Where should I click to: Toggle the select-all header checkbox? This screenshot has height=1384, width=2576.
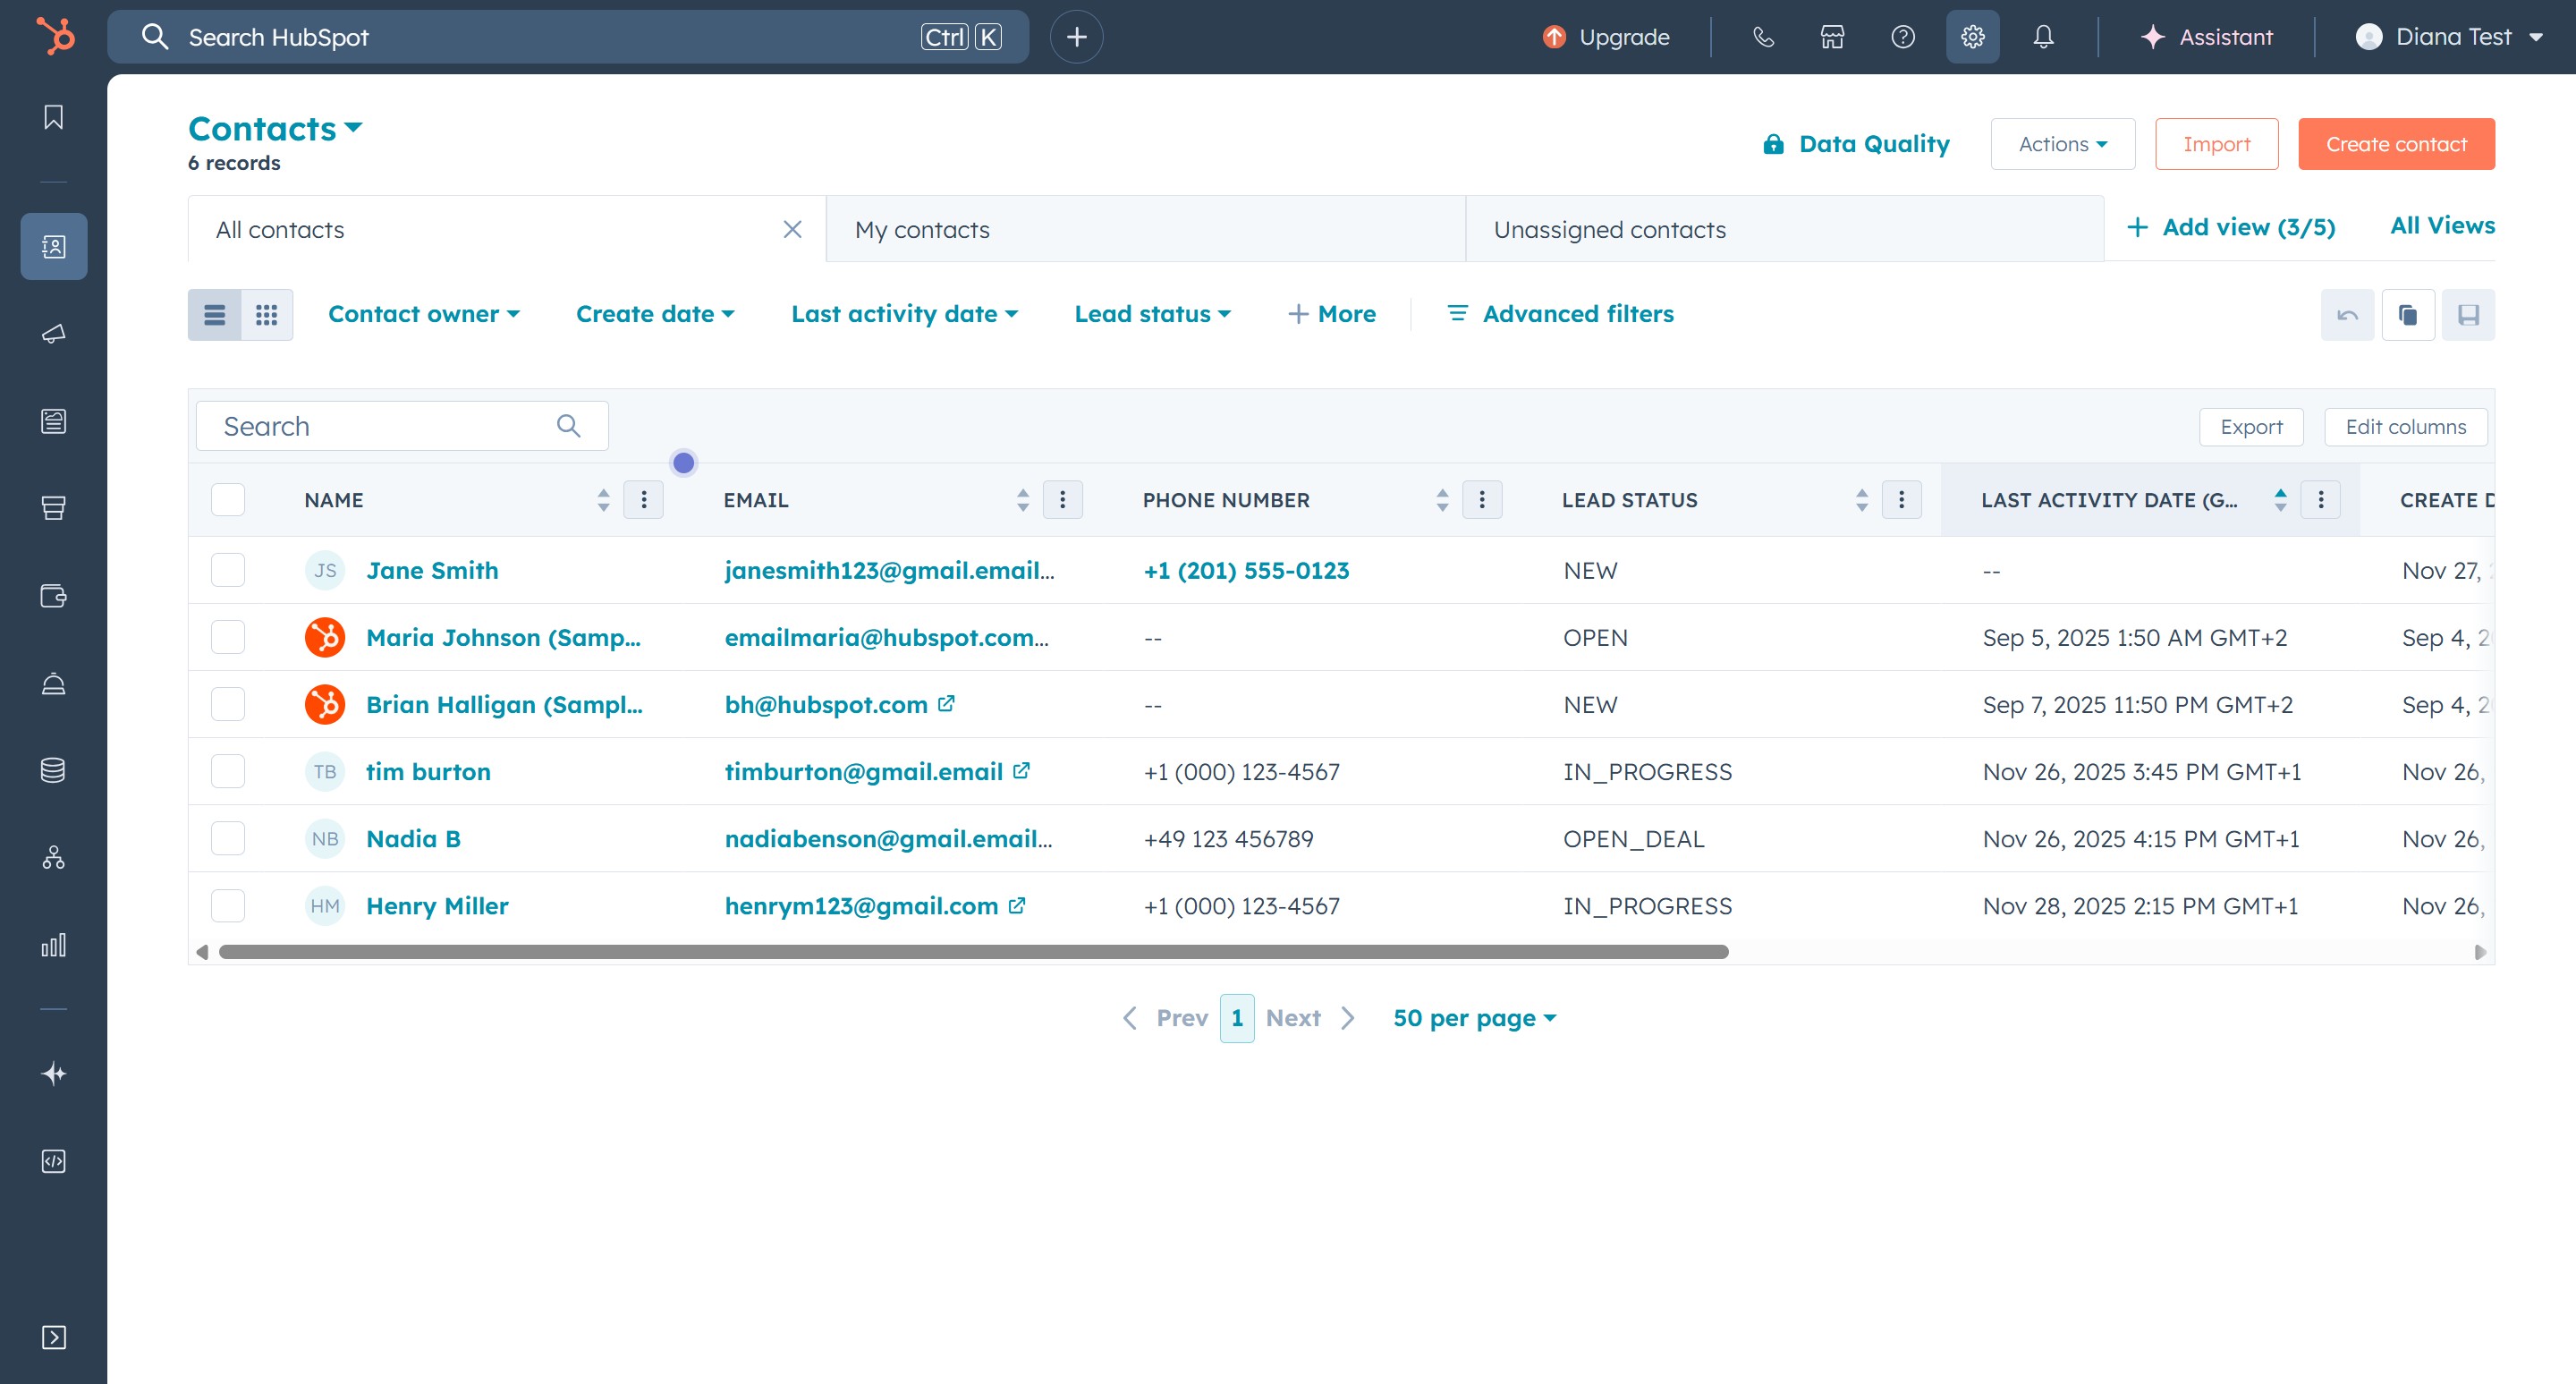click(x=228, y=500)
